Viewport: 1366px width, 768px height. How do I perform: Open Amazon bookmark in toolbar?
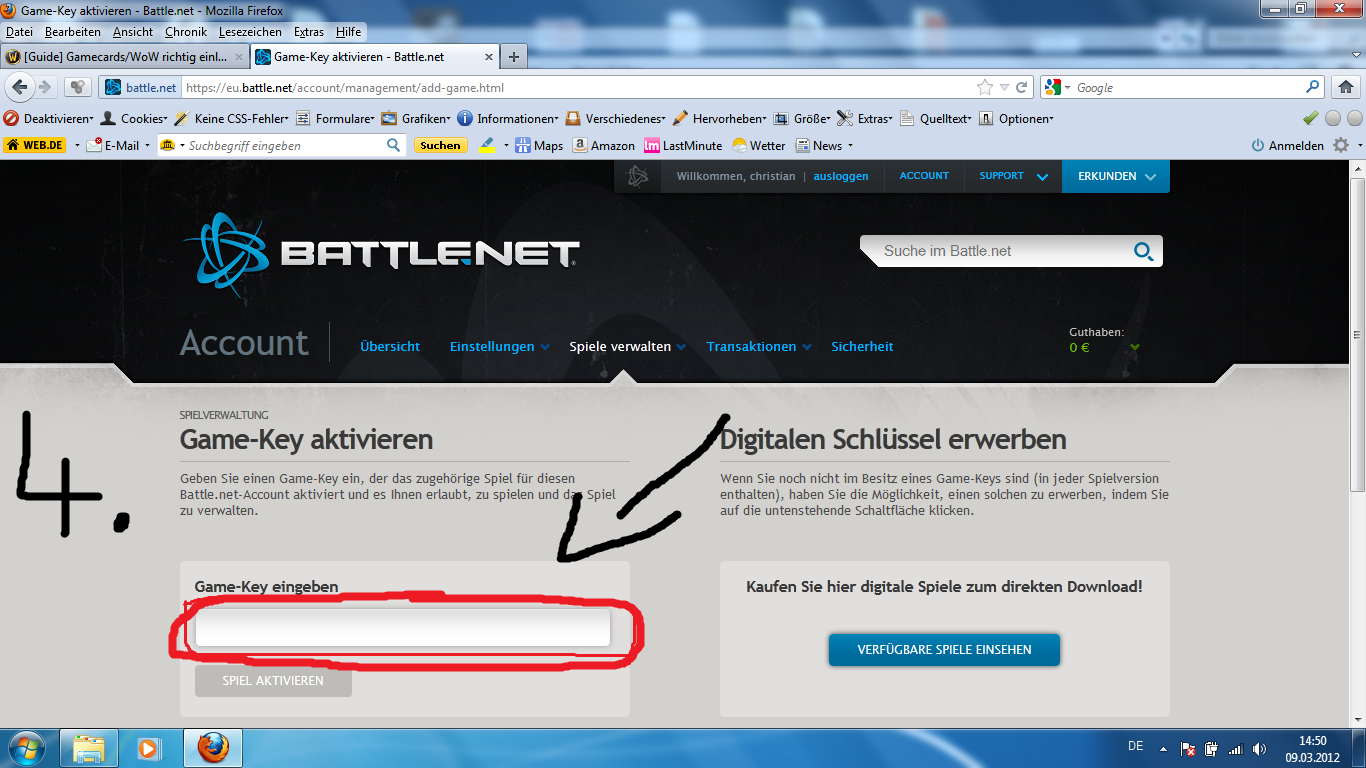coord(603,146)
